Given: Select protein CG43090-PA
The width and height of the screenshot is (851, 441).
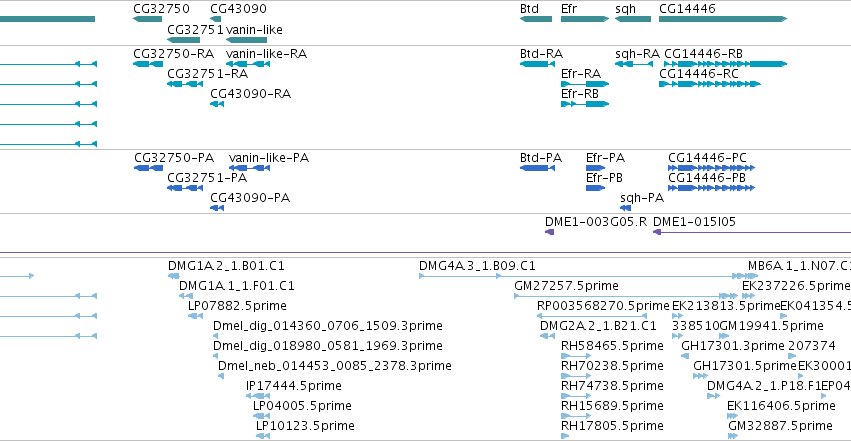Looking at the screenshot, I should tap(217, 208).
